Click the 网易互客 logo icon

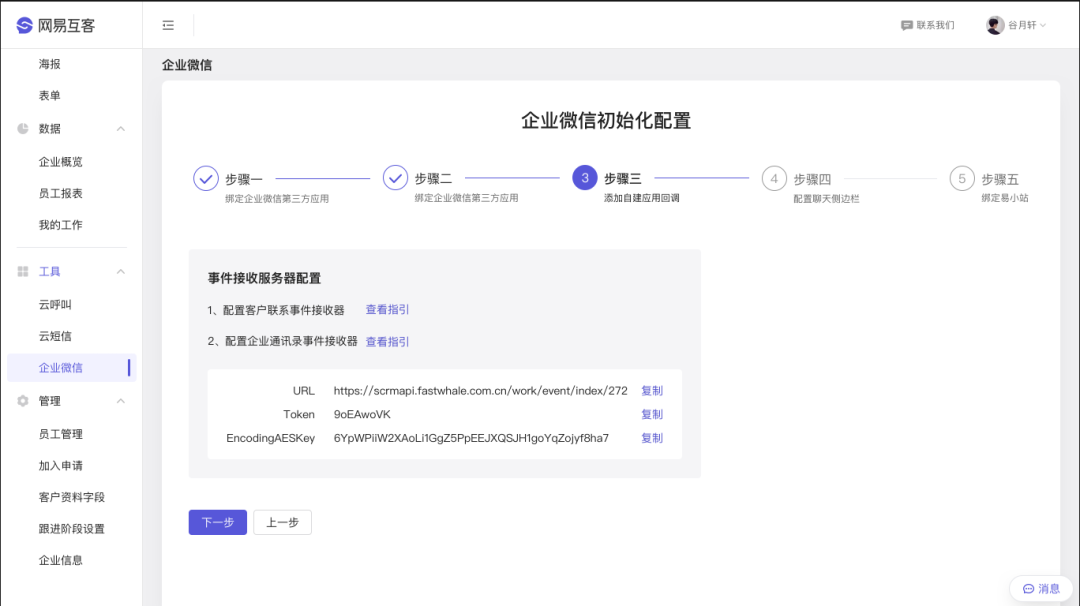point(24,25)
